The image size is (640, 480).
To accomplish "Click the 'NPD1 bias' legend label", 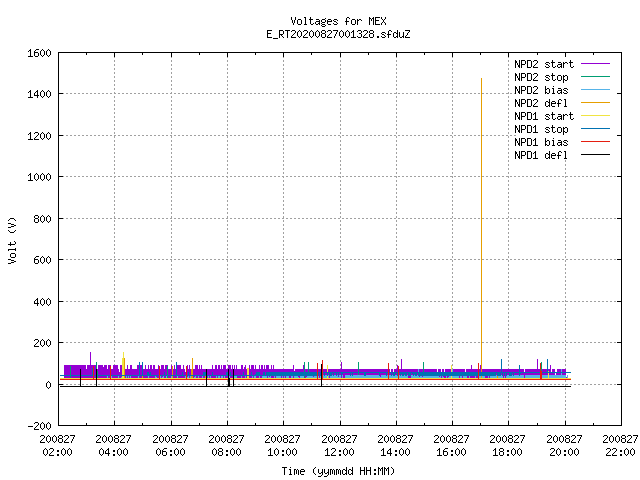I will coord(541,142).
